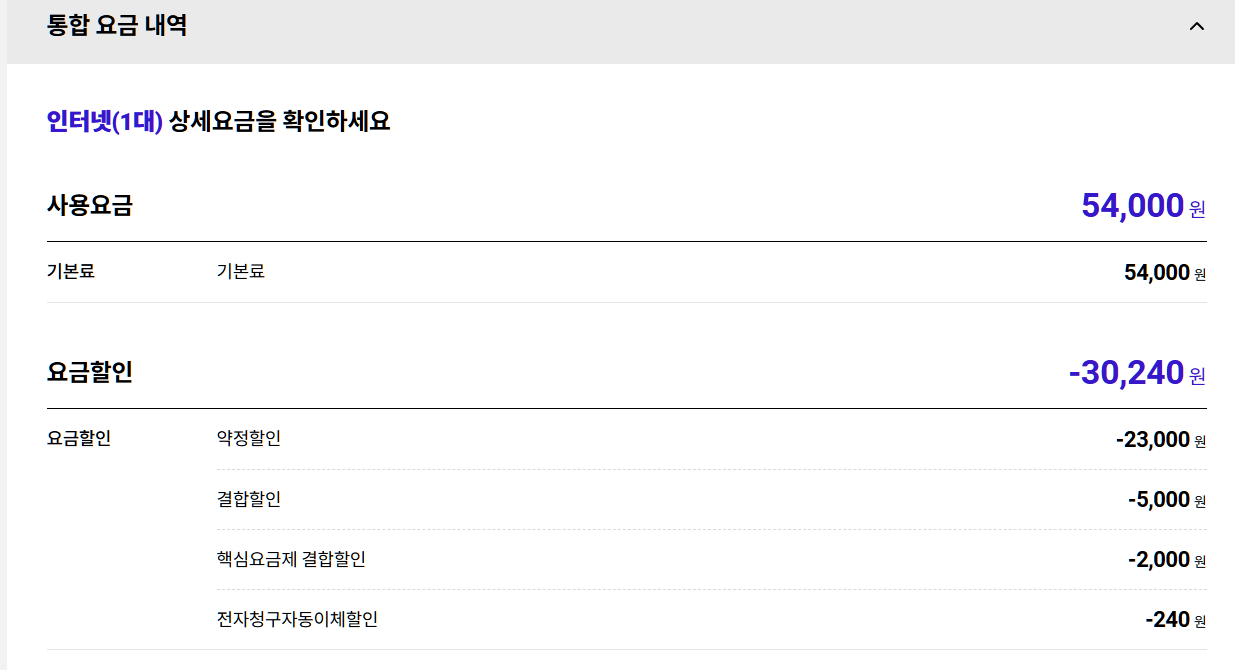Viewport: 1235px width, 670px height.
Task: Collapse the 통합 요금 내역 section chevron
Action: coord(1196,26)
